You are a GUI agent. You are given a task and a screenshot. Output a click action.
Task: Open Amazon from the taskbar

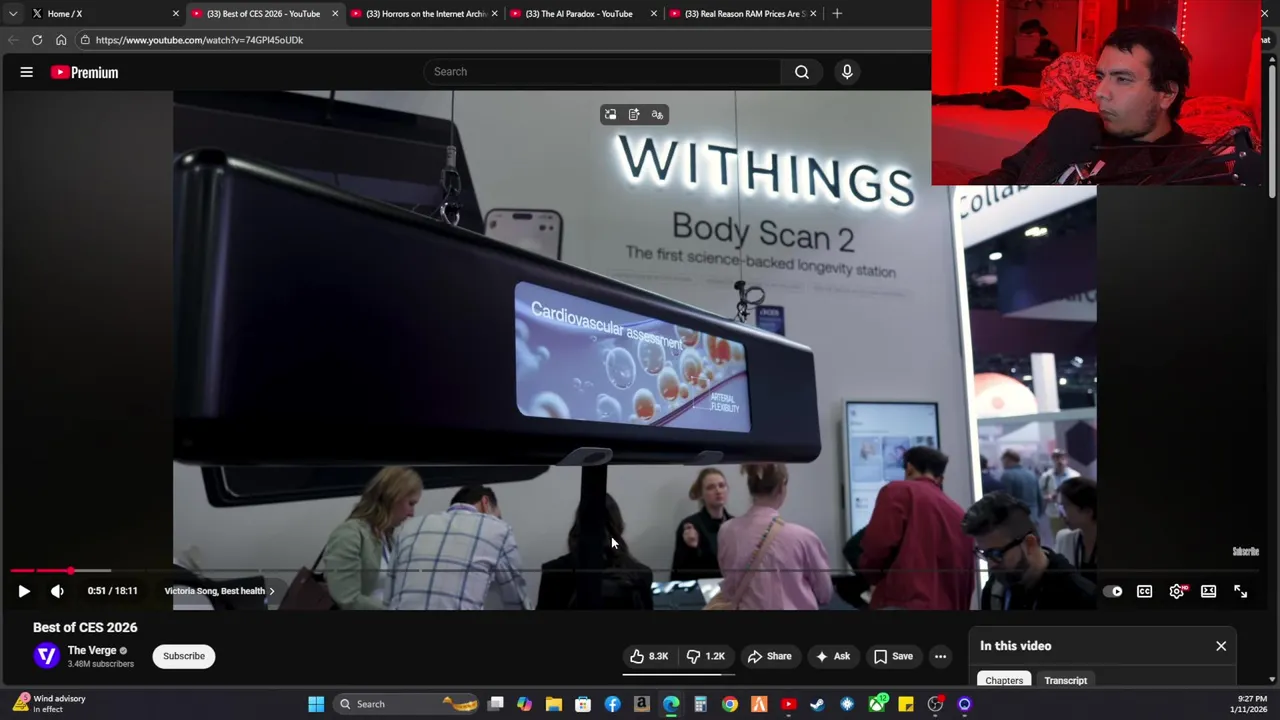tap(641, 704)
